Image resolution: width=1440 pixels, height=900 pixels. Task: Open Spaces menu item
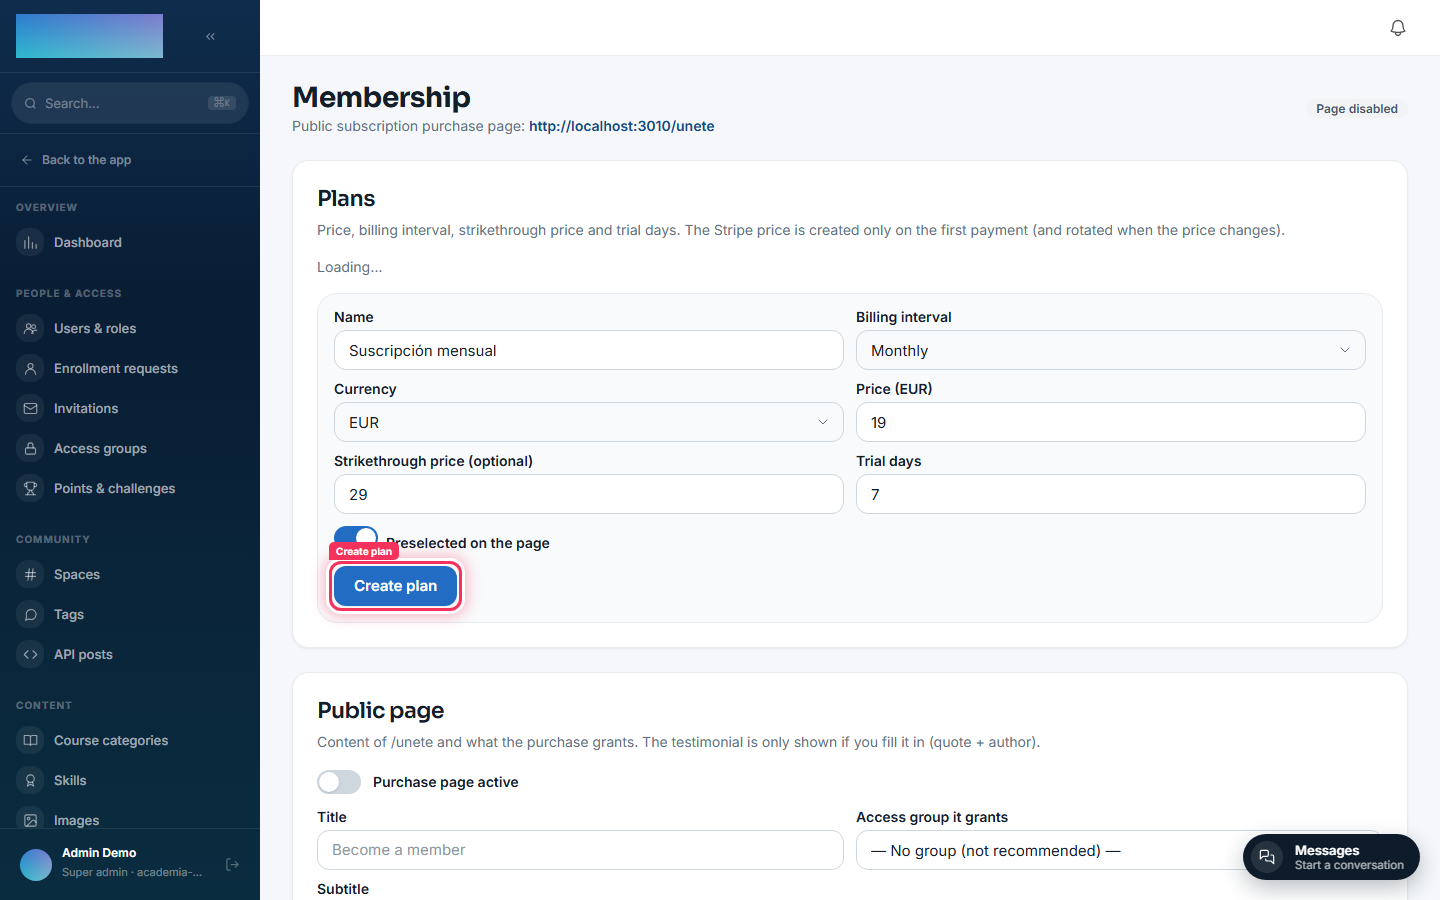130,575
